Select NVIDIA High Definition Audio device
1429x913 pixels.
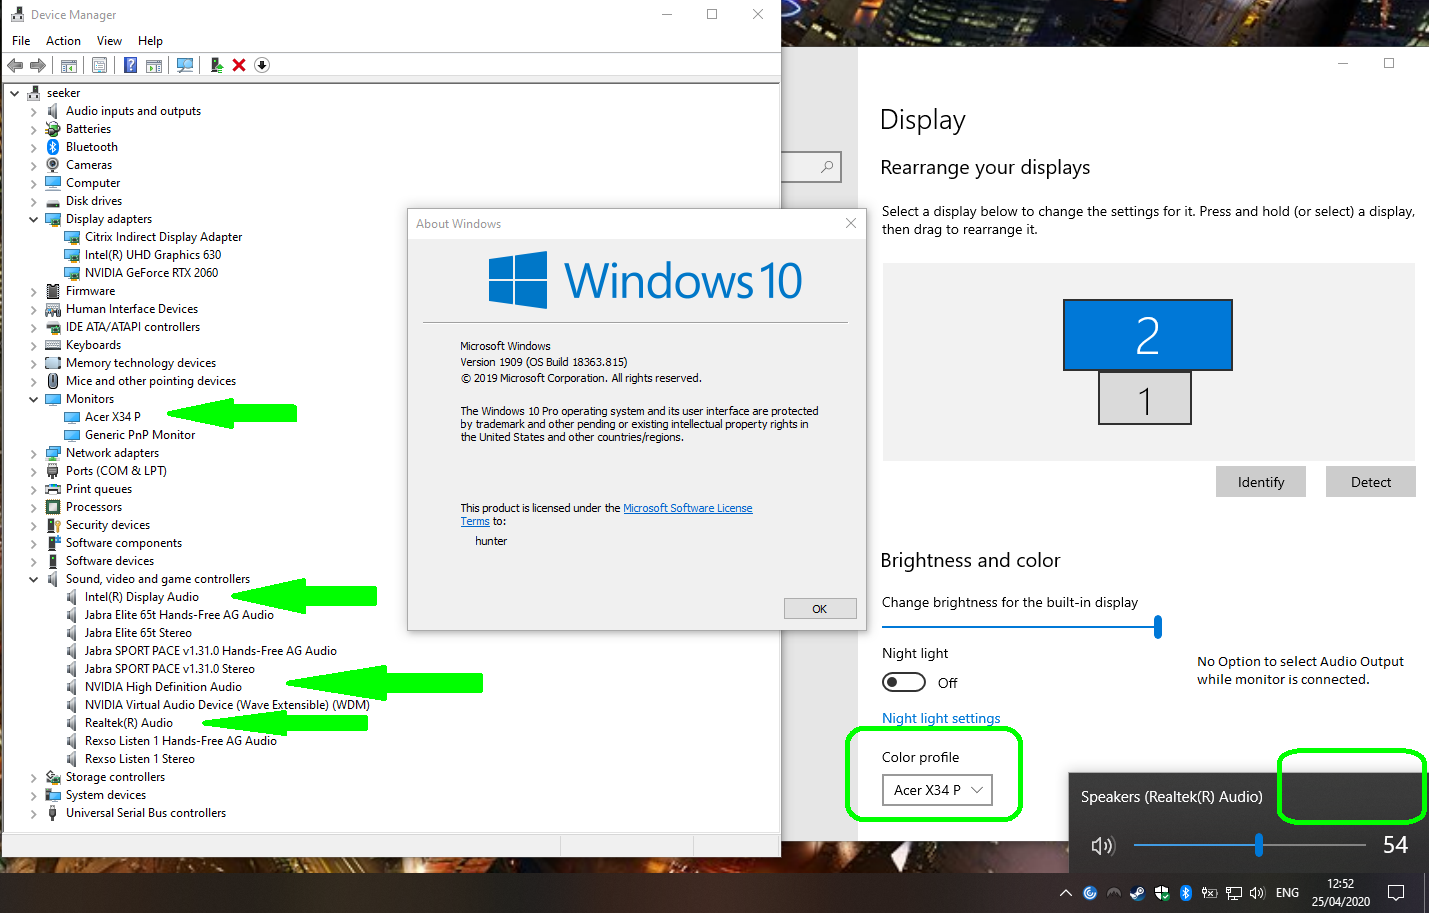point(163,687)
